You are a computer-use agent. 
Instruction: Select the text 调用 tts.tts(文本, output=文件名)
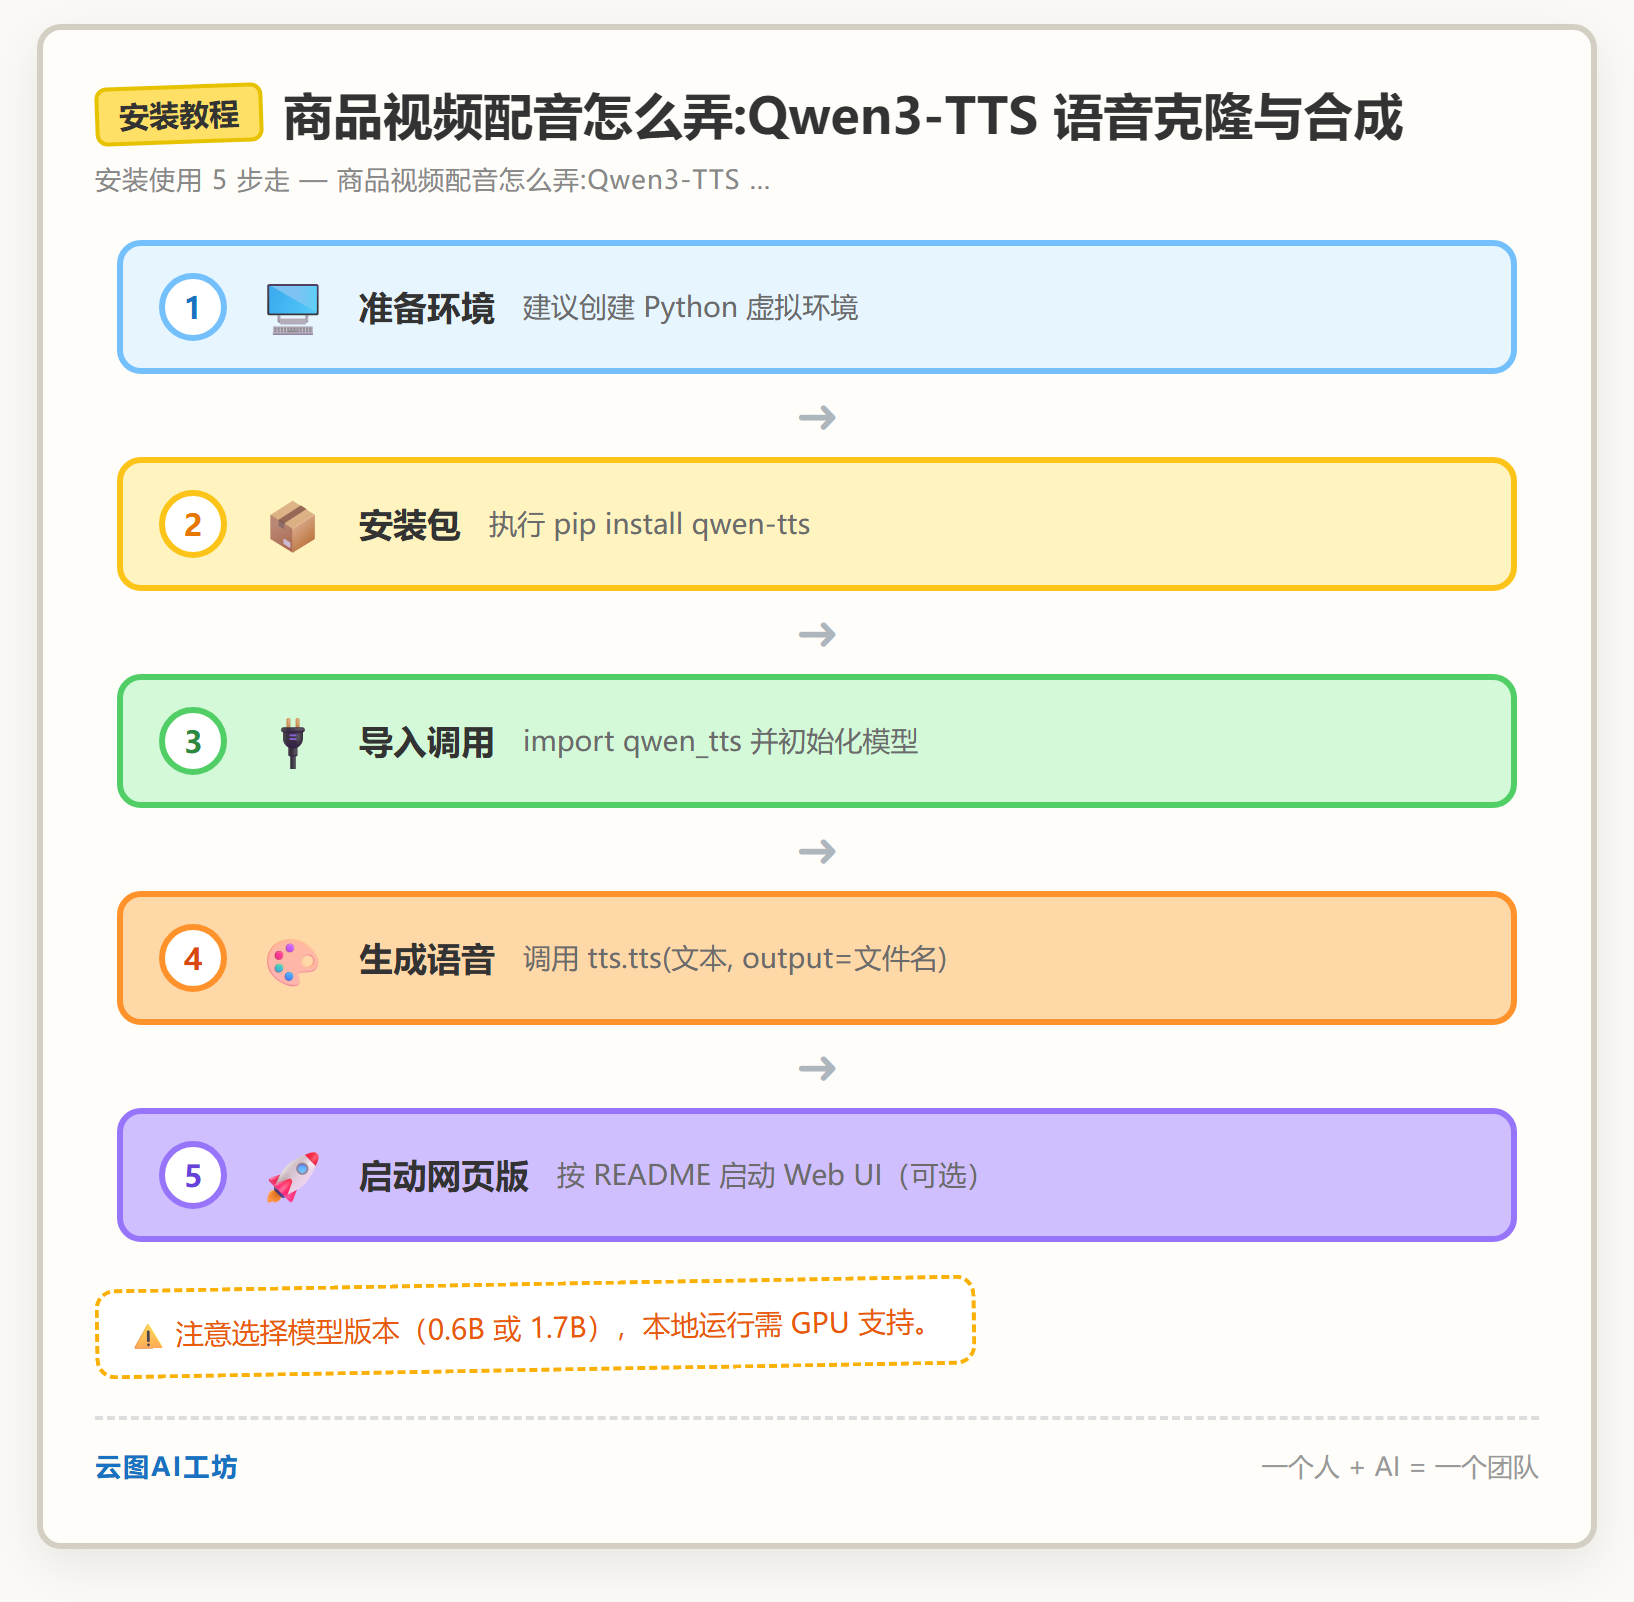pyautogui.click(x=735, y=959)
